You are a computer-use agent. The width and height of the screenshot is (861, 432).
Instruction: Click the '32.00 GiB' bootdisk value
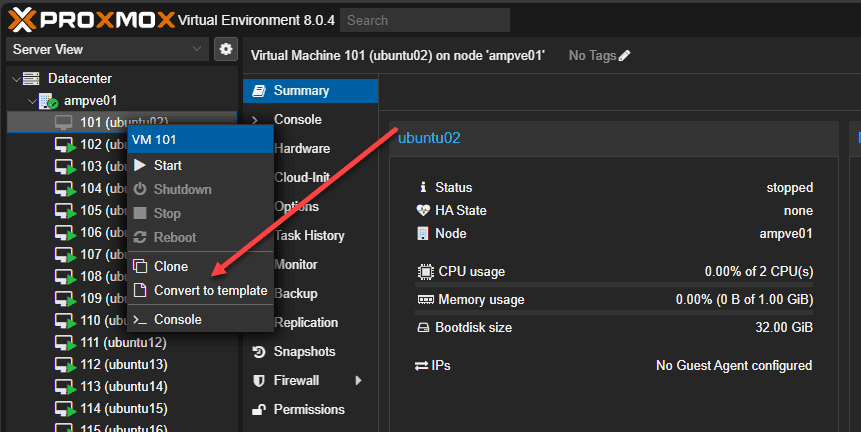click(x=784, y=328)
